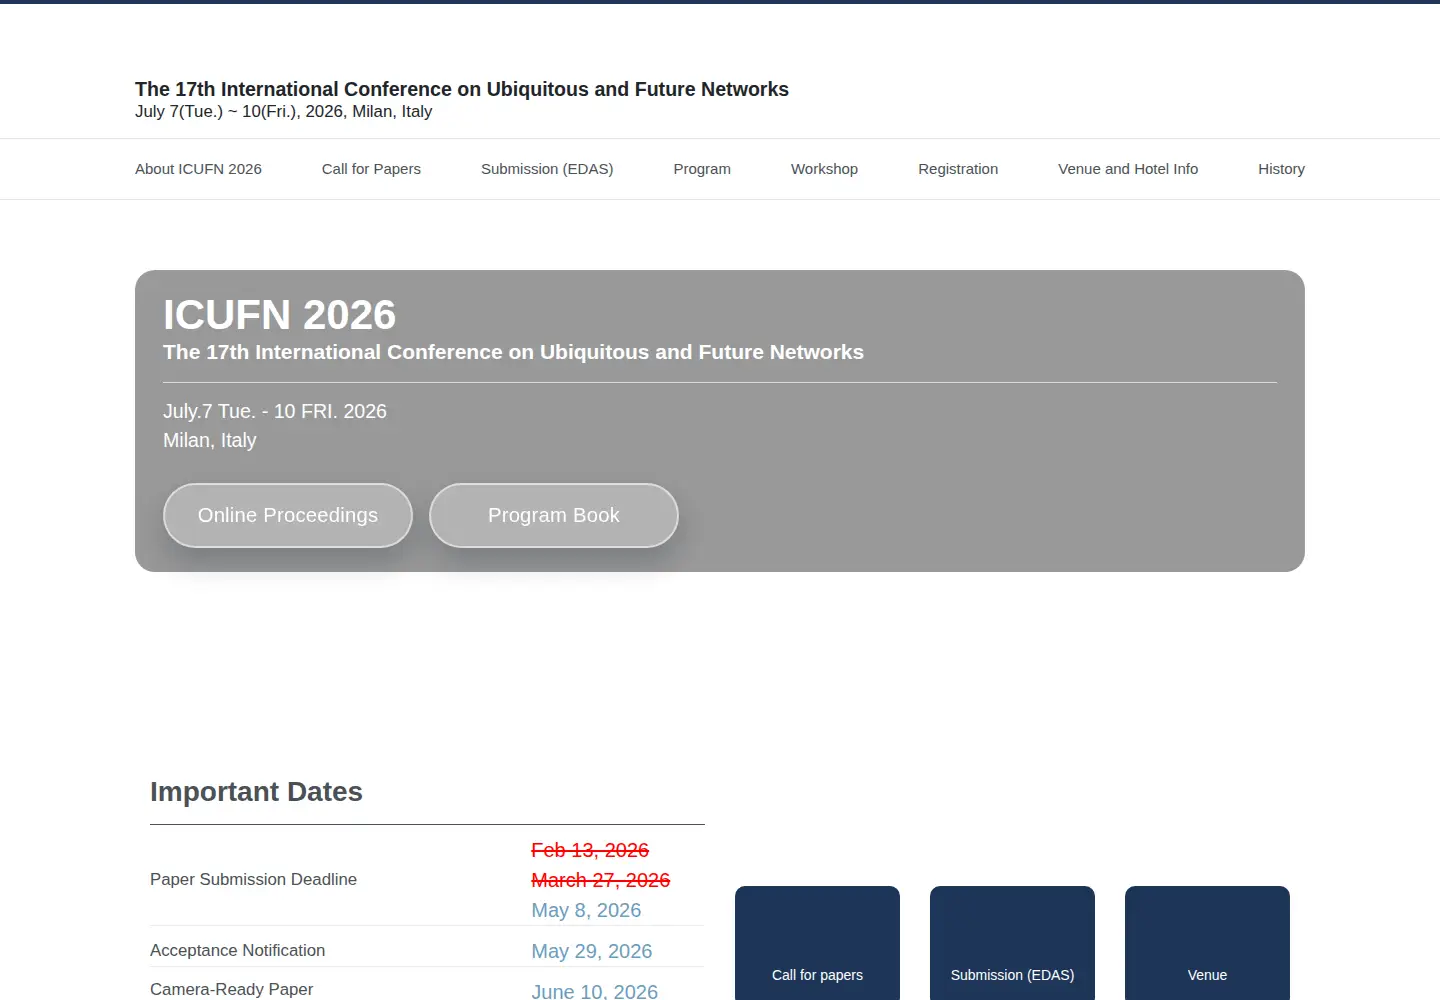Click the May 29, 2026 notification date
1440x1000 pixels.
pyautogui.click(x=592, y=951)
